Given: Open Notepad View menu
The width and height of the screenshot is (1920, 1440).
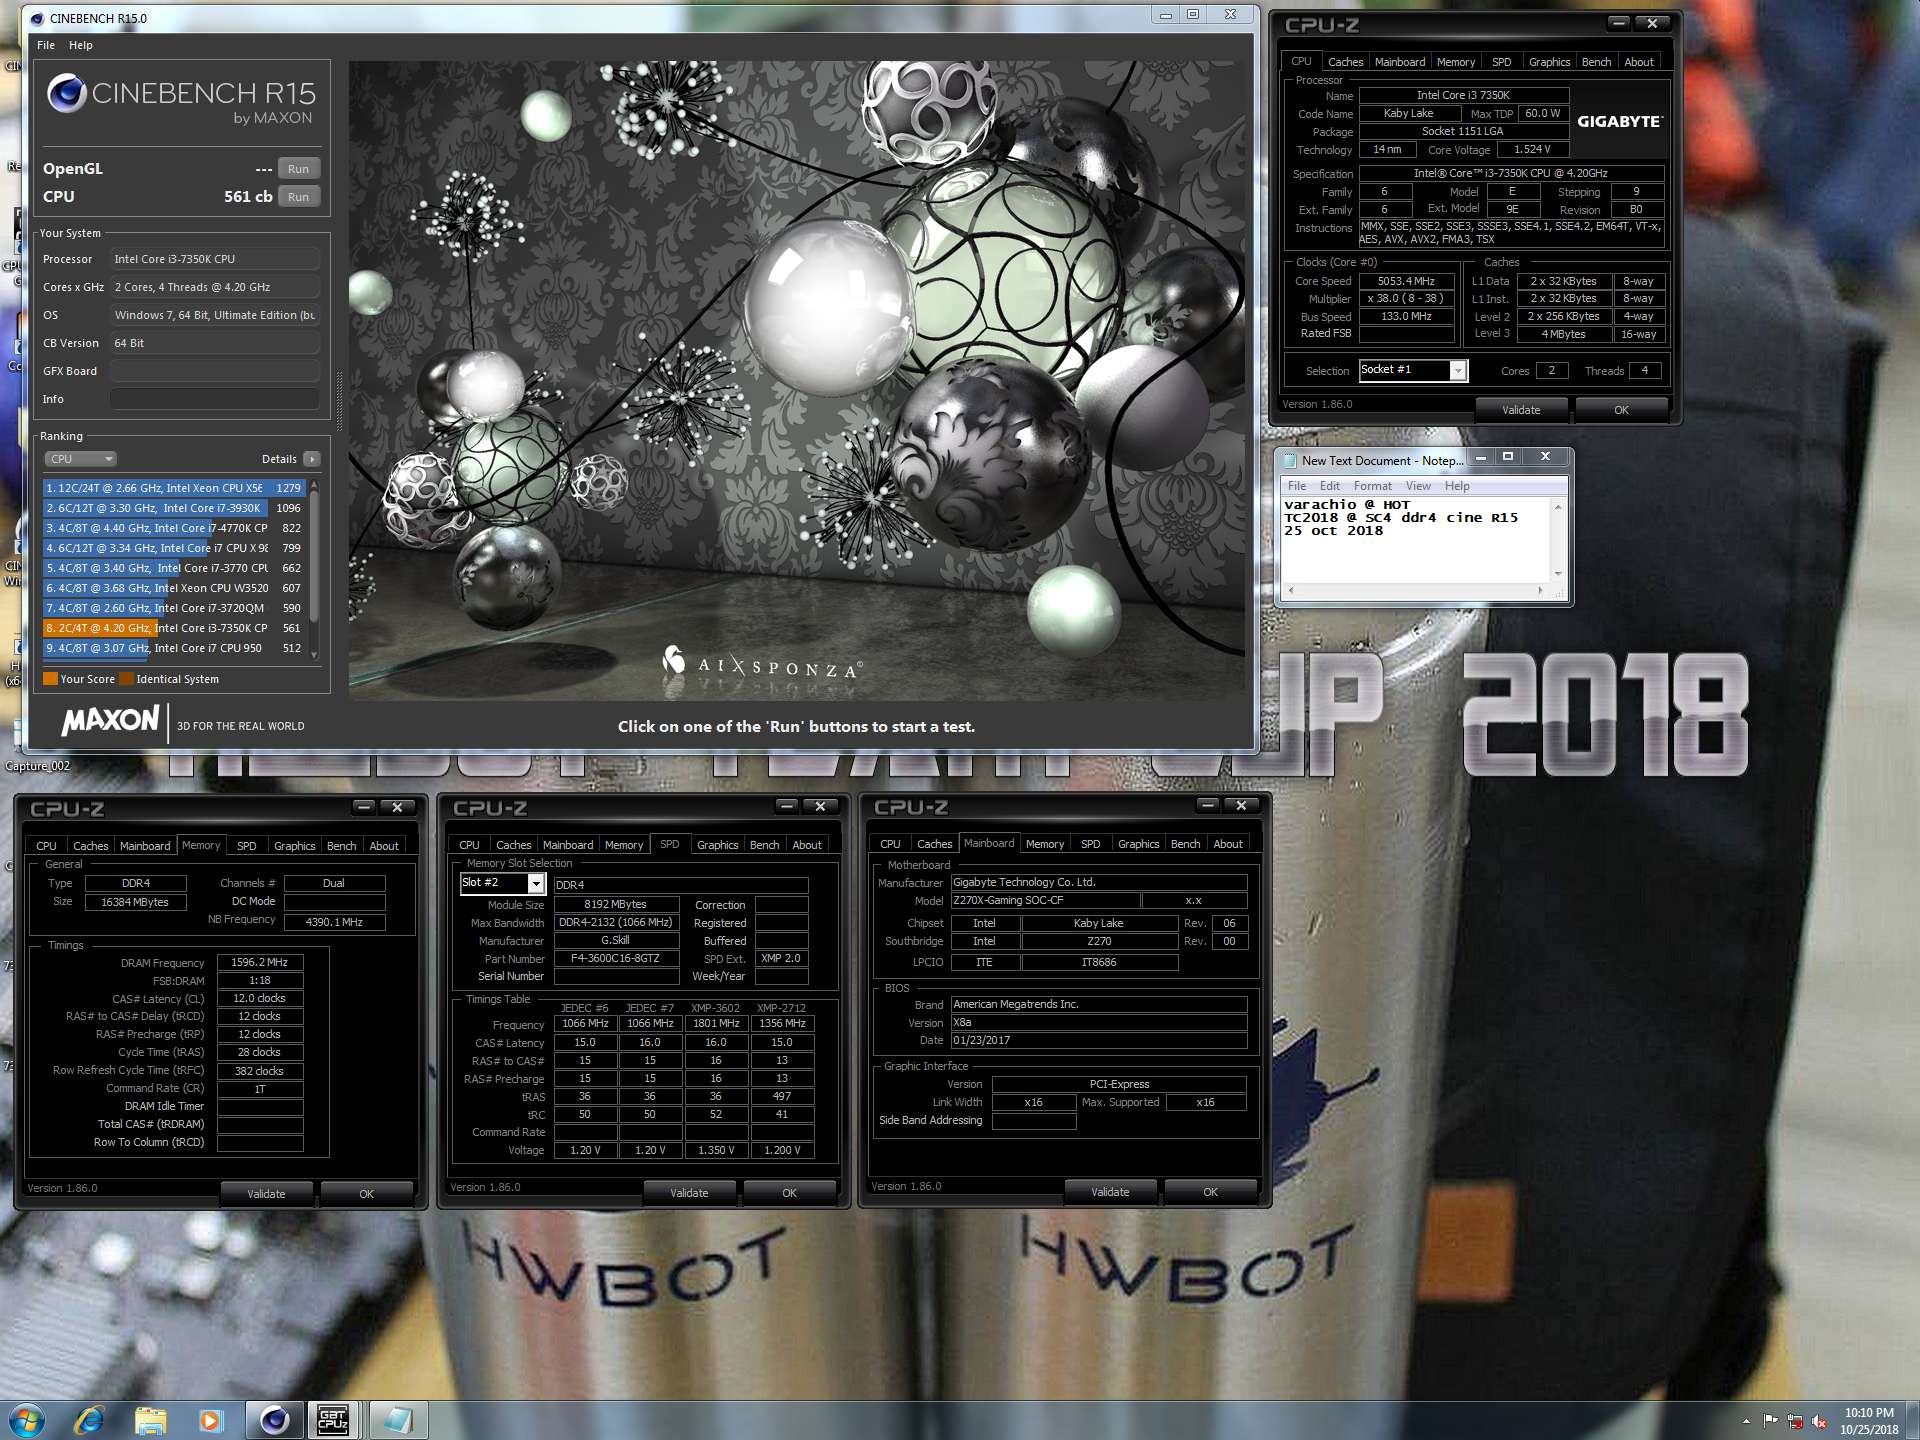Looking at the screenshot, I should coord(1418,486).
